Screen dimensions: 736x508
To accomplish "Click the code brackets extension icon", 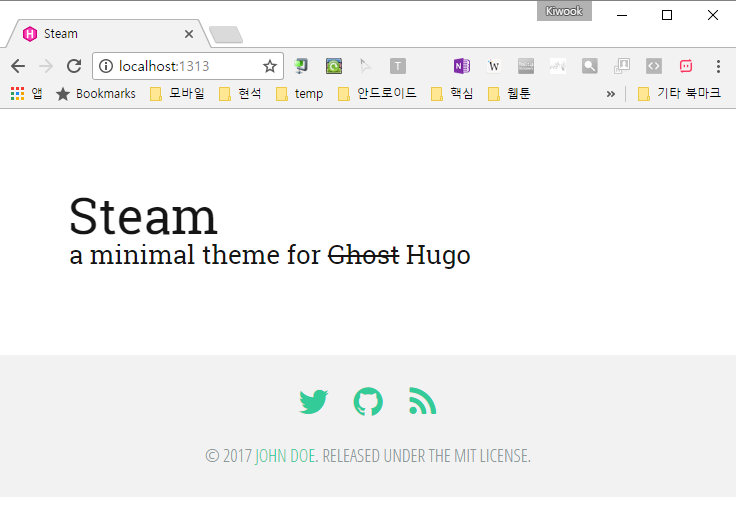I will tap(654, 66).
